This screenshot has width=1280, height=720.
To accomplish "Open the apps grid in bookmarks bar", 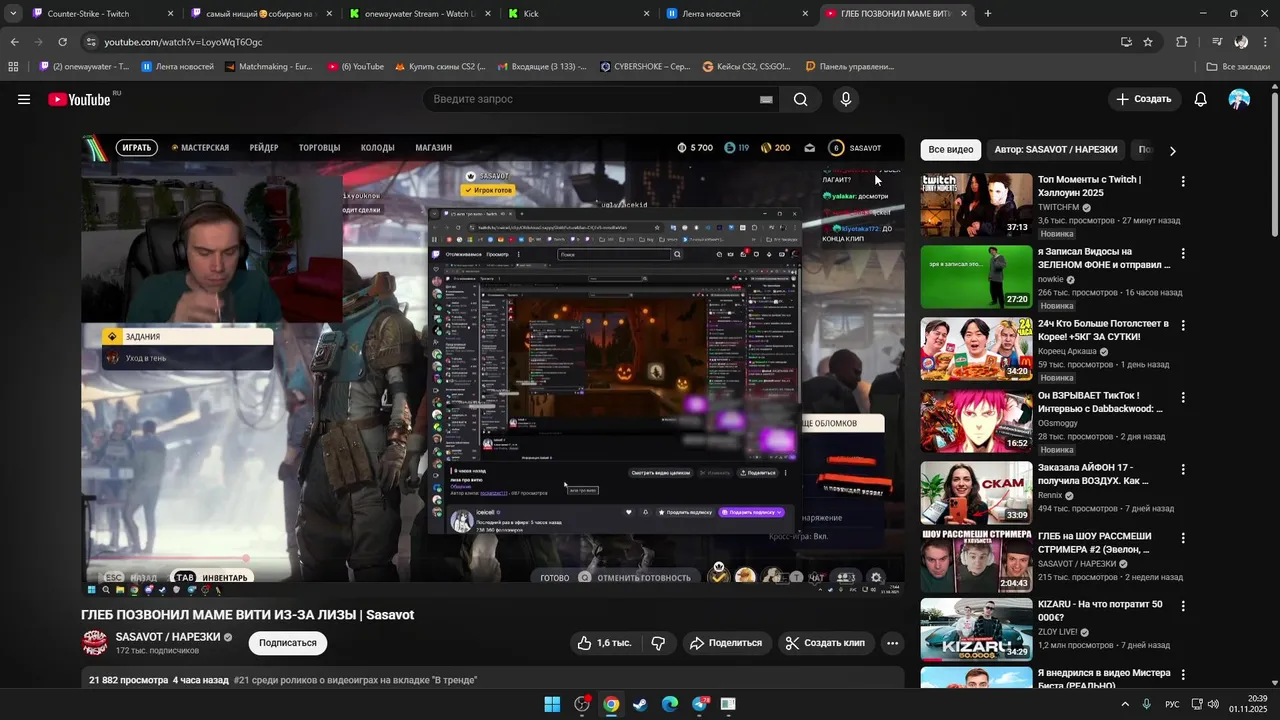I will click(13, 67).
